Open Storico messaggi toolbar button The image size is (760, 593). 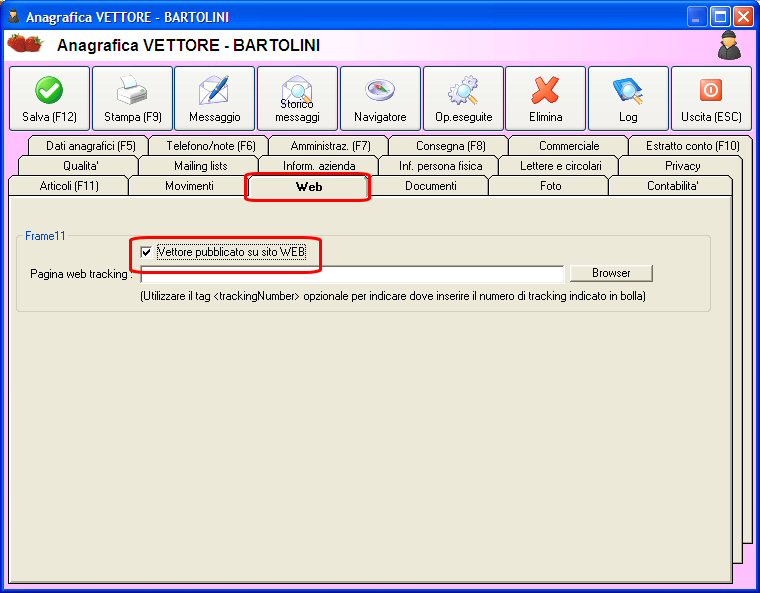tap(297, 99)
